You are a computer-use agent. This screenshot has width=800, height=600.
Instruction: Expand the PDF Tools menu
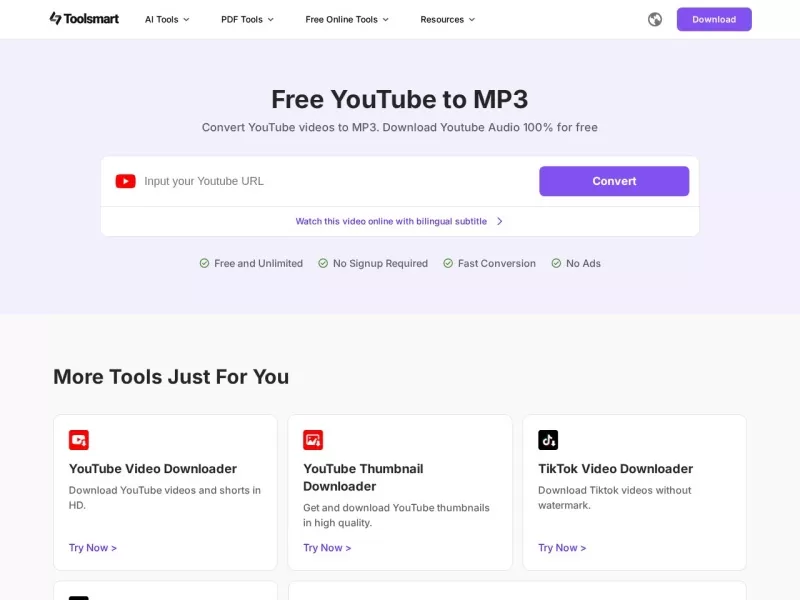click(246, 19)
